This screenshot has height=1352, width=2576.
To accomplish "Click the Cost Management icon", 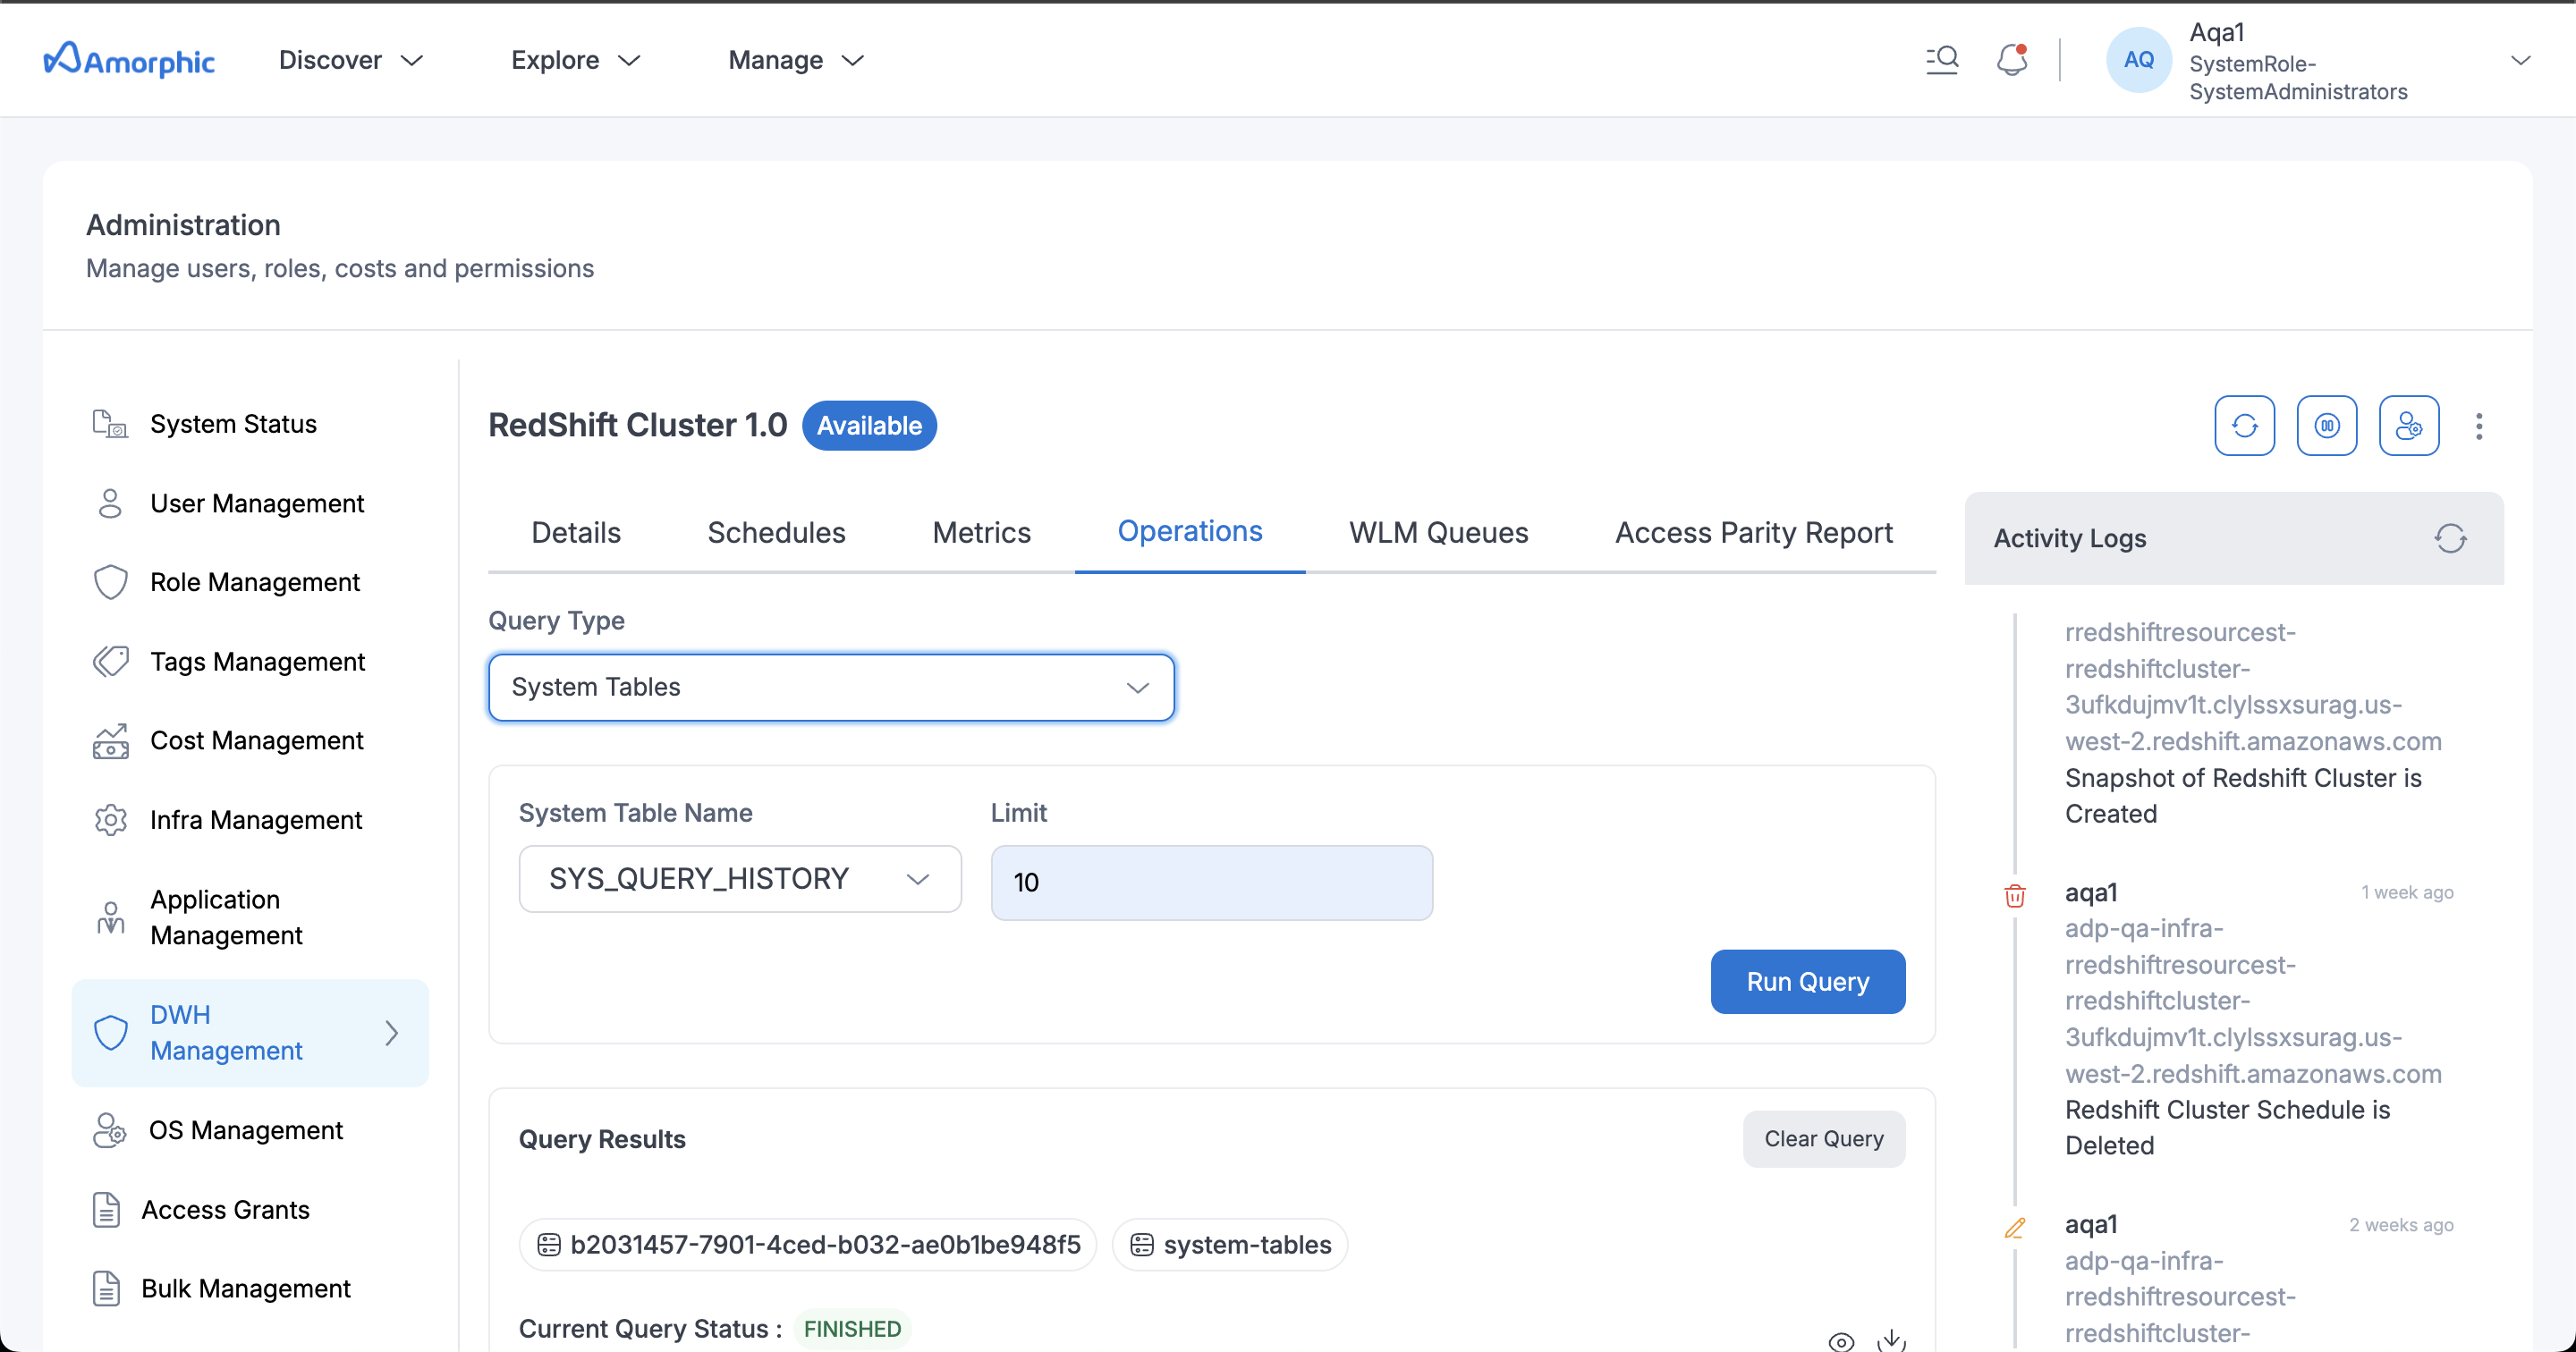I will (110, 741).
